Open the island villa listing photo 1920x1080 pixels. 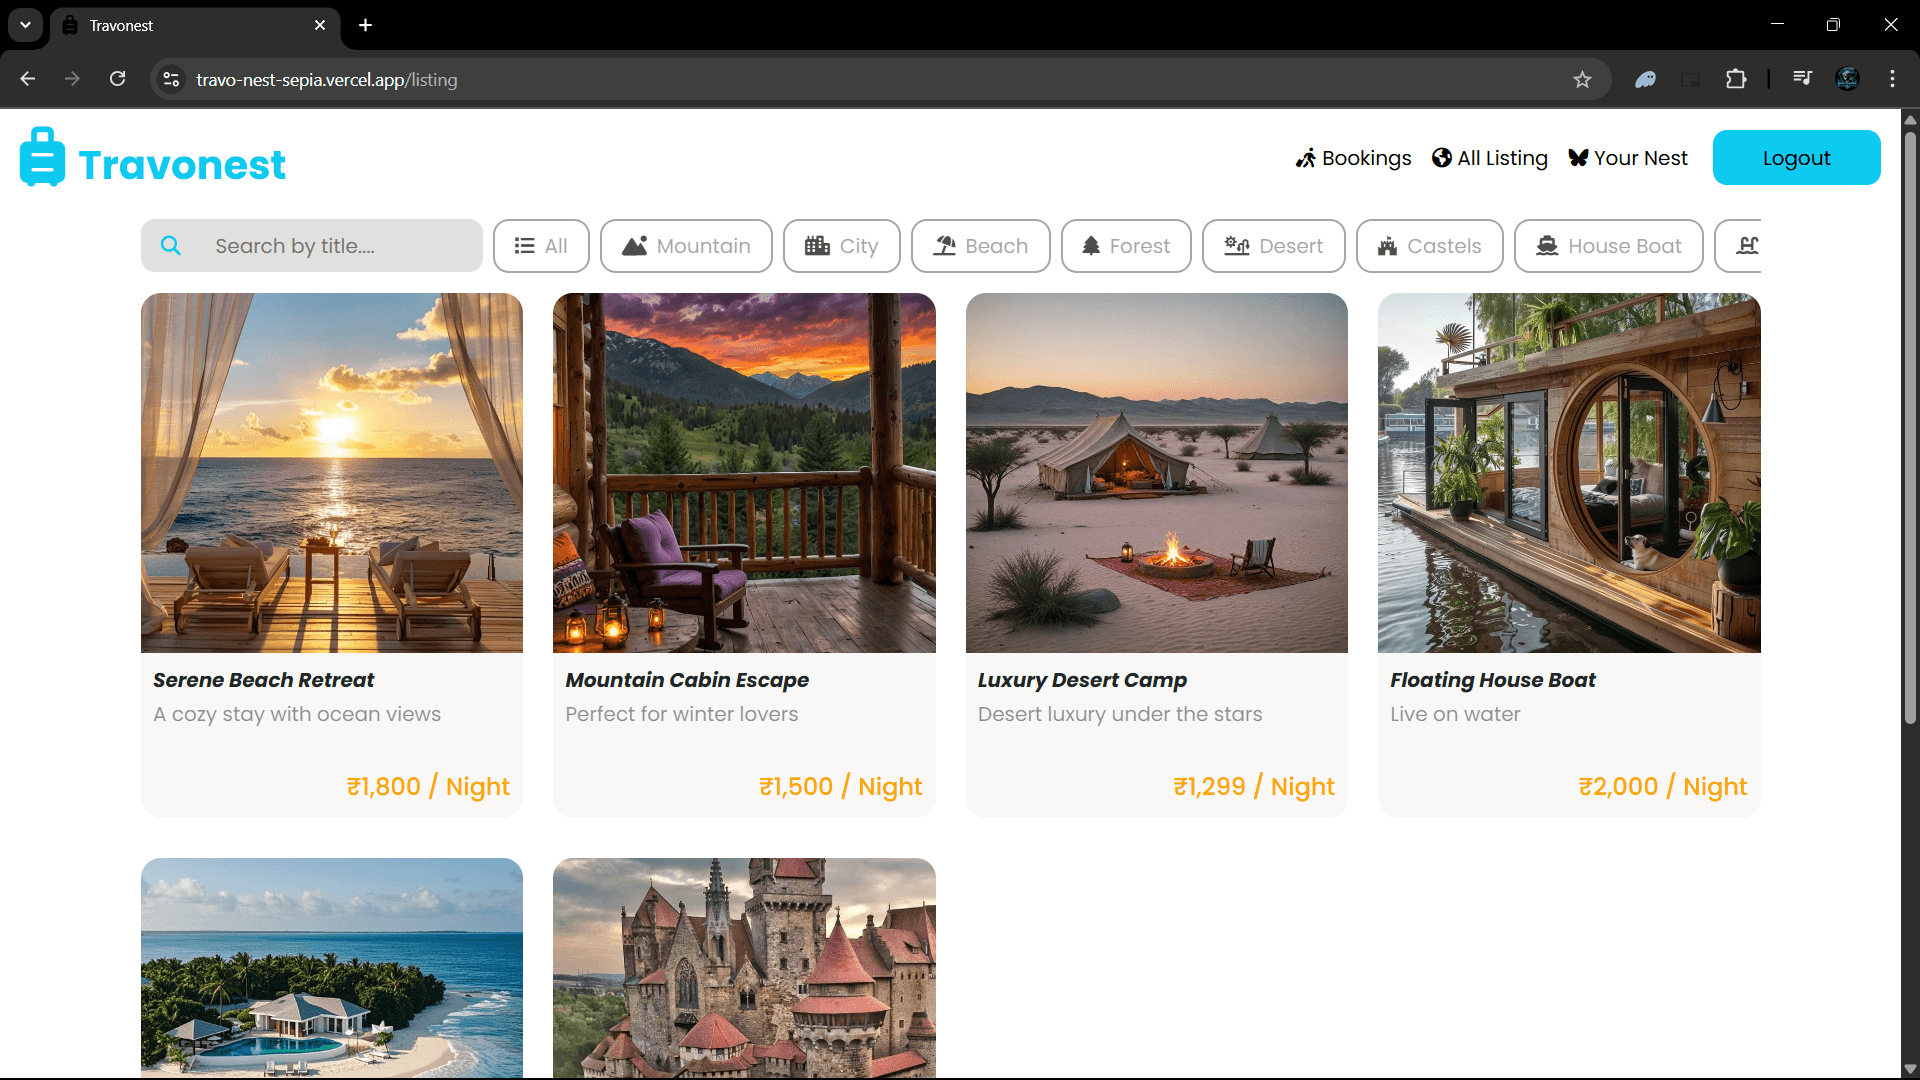coord(332,968)
